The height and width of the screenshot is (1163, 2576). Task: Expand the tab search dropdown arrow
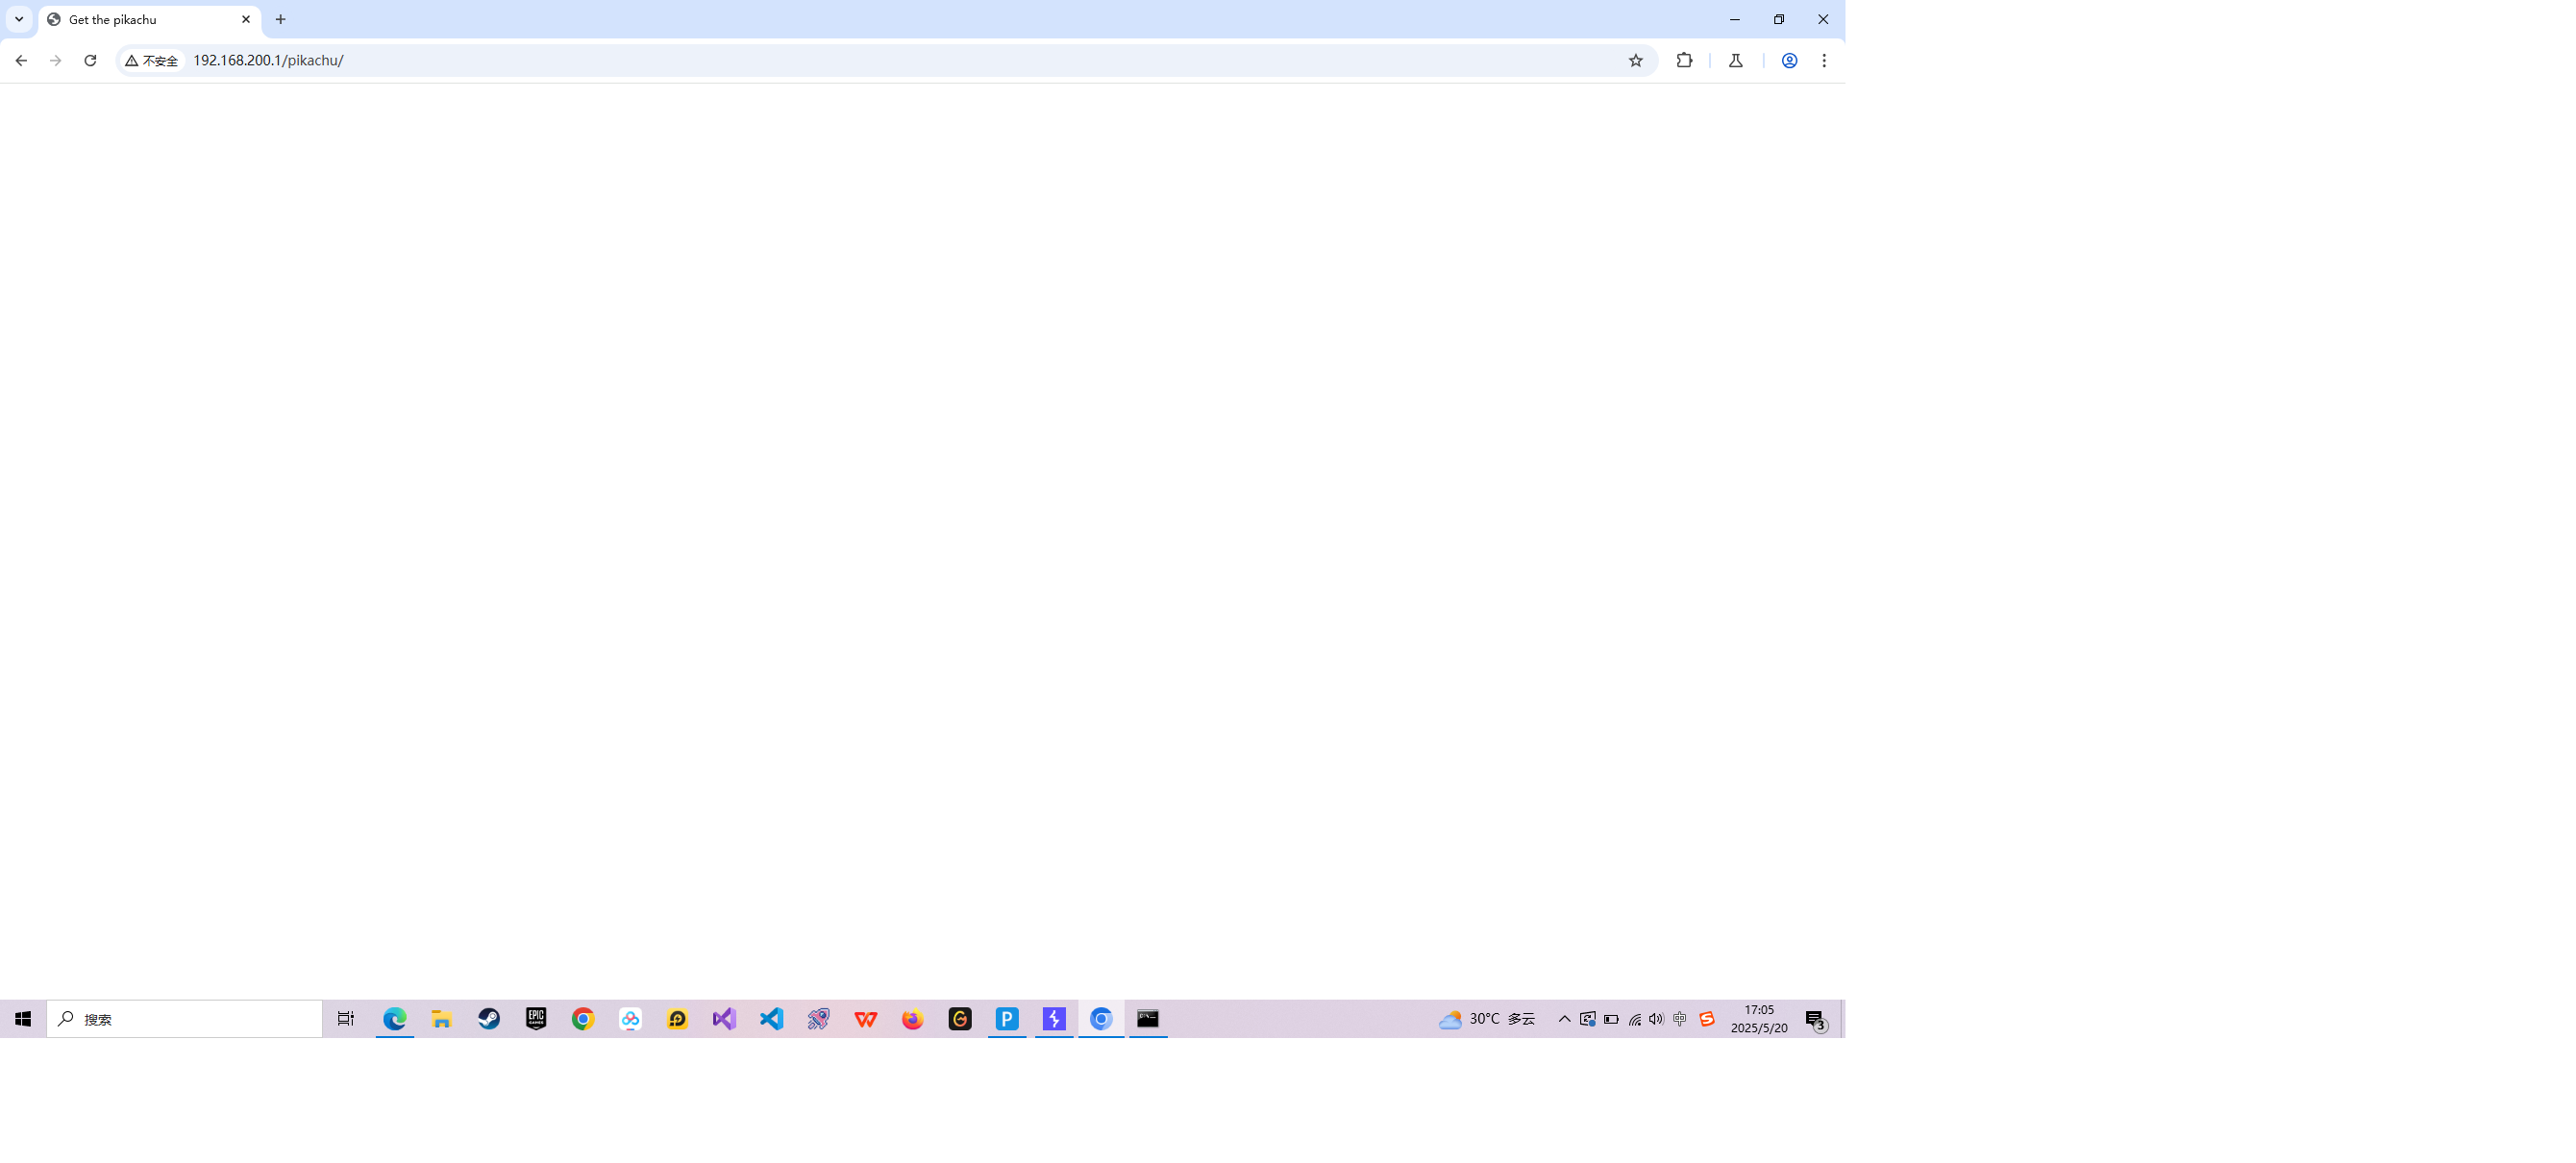[19, 19]
